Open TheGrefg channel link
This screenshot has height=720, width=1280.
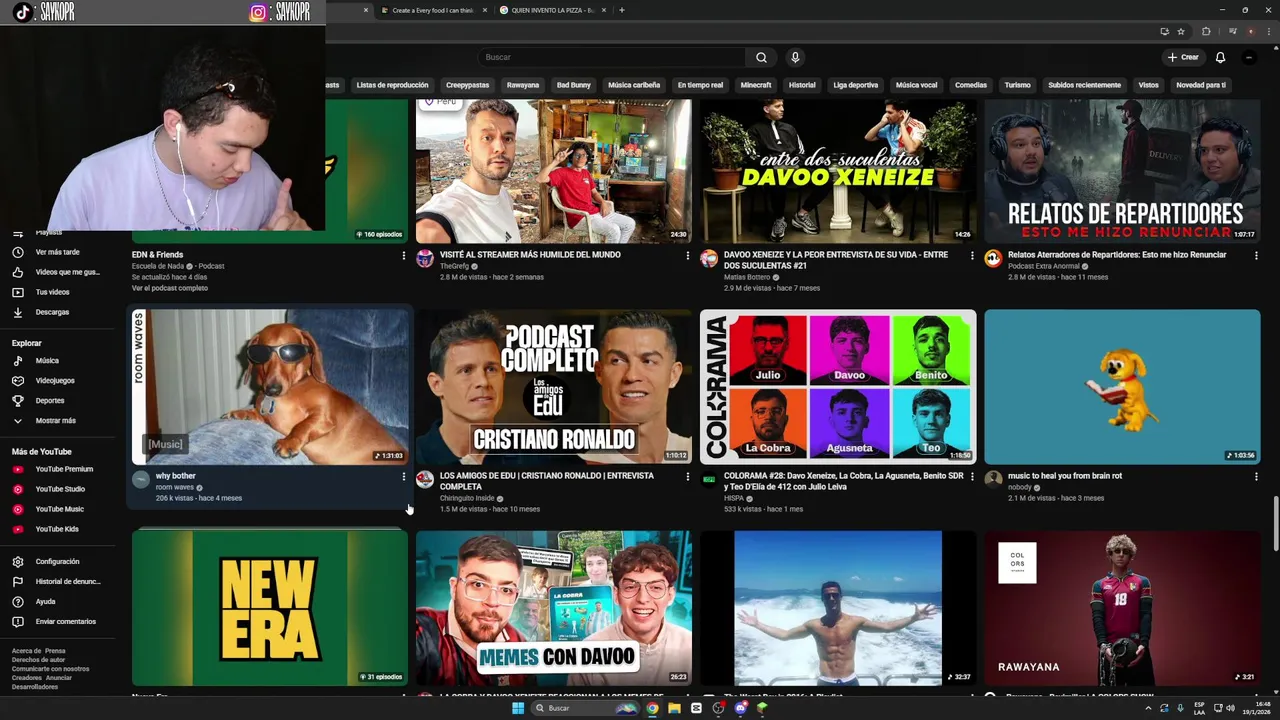click(454, 266)
